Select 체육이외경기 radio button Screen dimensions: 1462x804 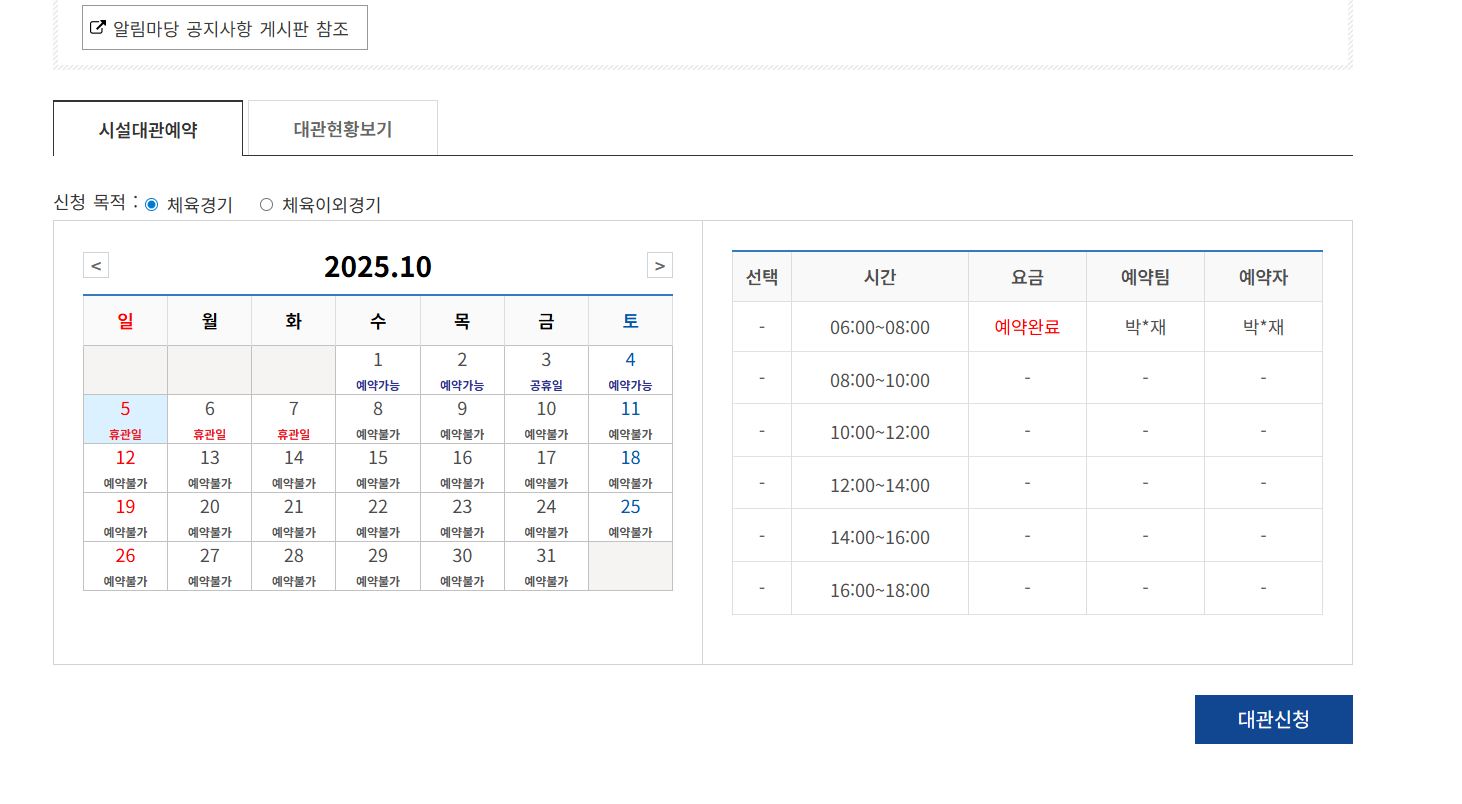tap(266, 205)
